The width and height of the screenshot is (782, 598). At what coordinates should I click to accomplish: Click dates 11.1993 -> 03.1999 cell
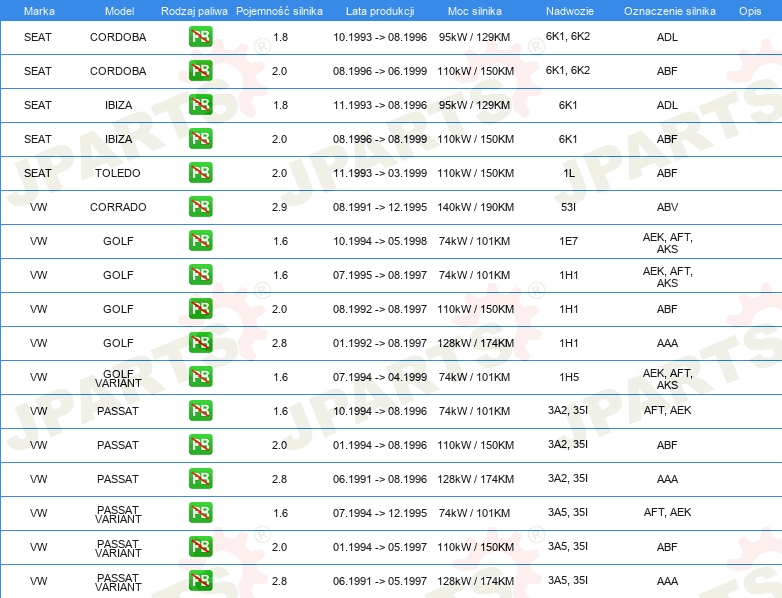pyautogui.click(x=380, y=173)
